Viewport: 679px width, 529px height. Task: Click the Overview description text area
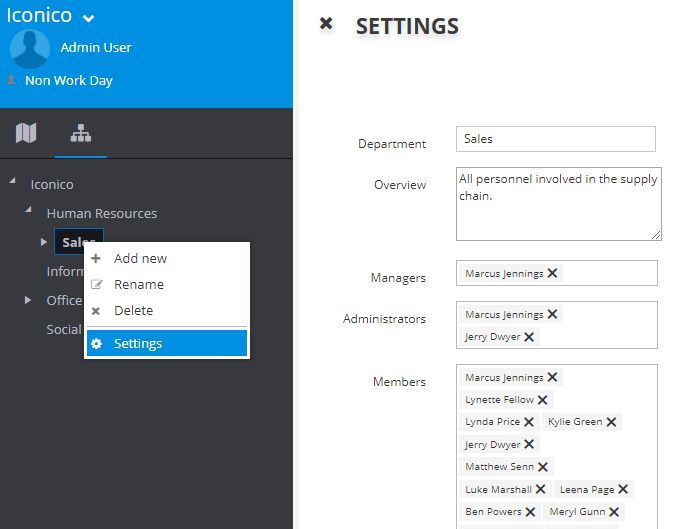(x=558, y=203)
